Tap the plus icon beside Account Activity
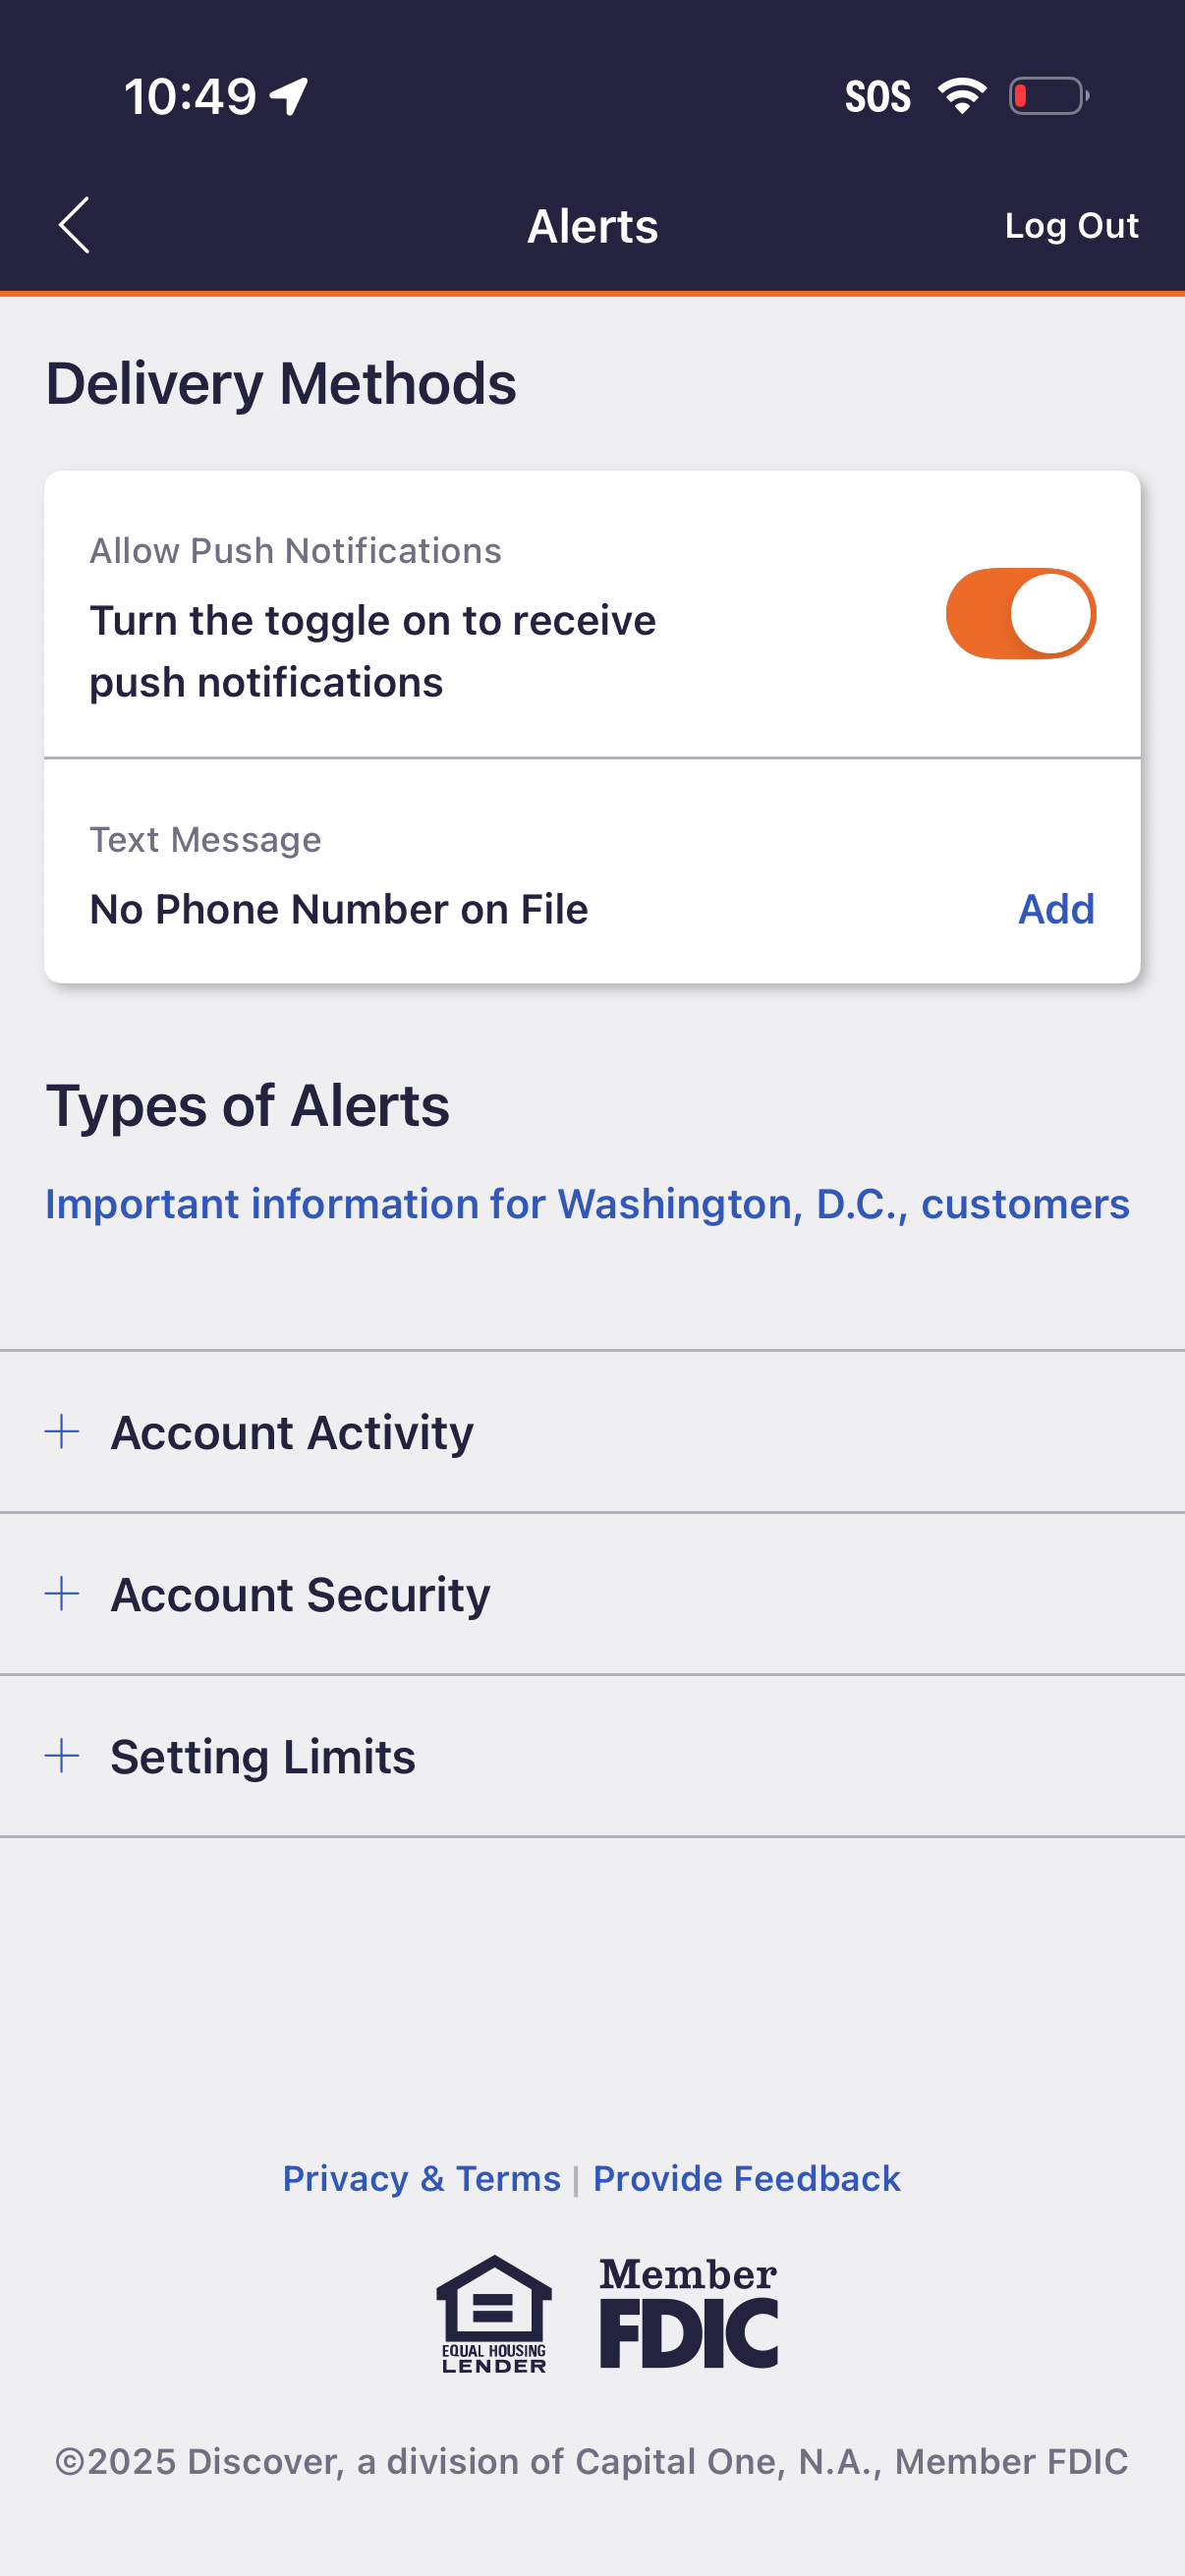The height and width of the screenshot is (2576, 1185). 62,1431
